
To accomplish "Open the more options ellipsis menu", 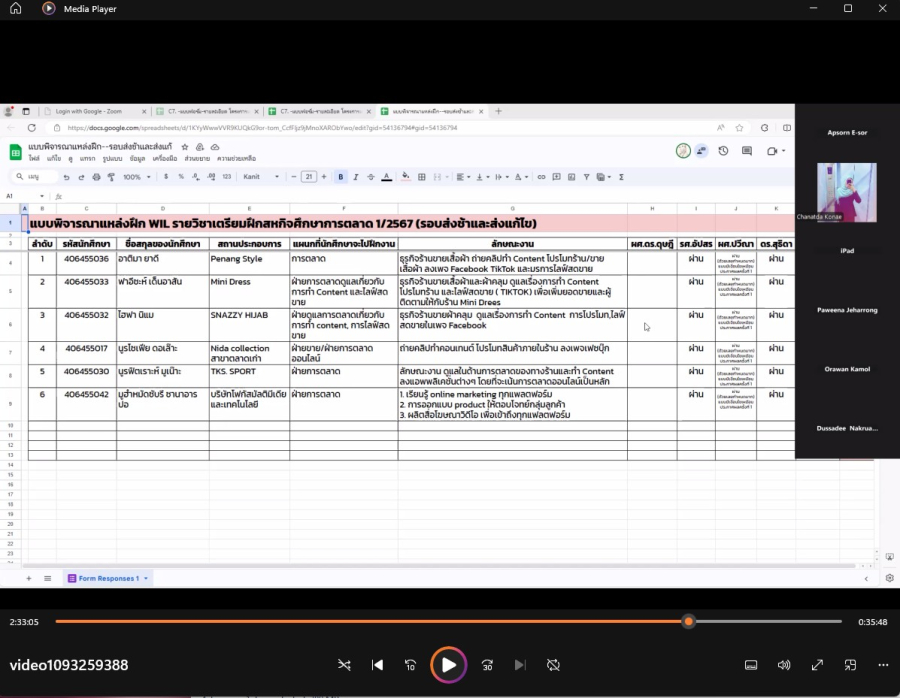I will [883, 665].
